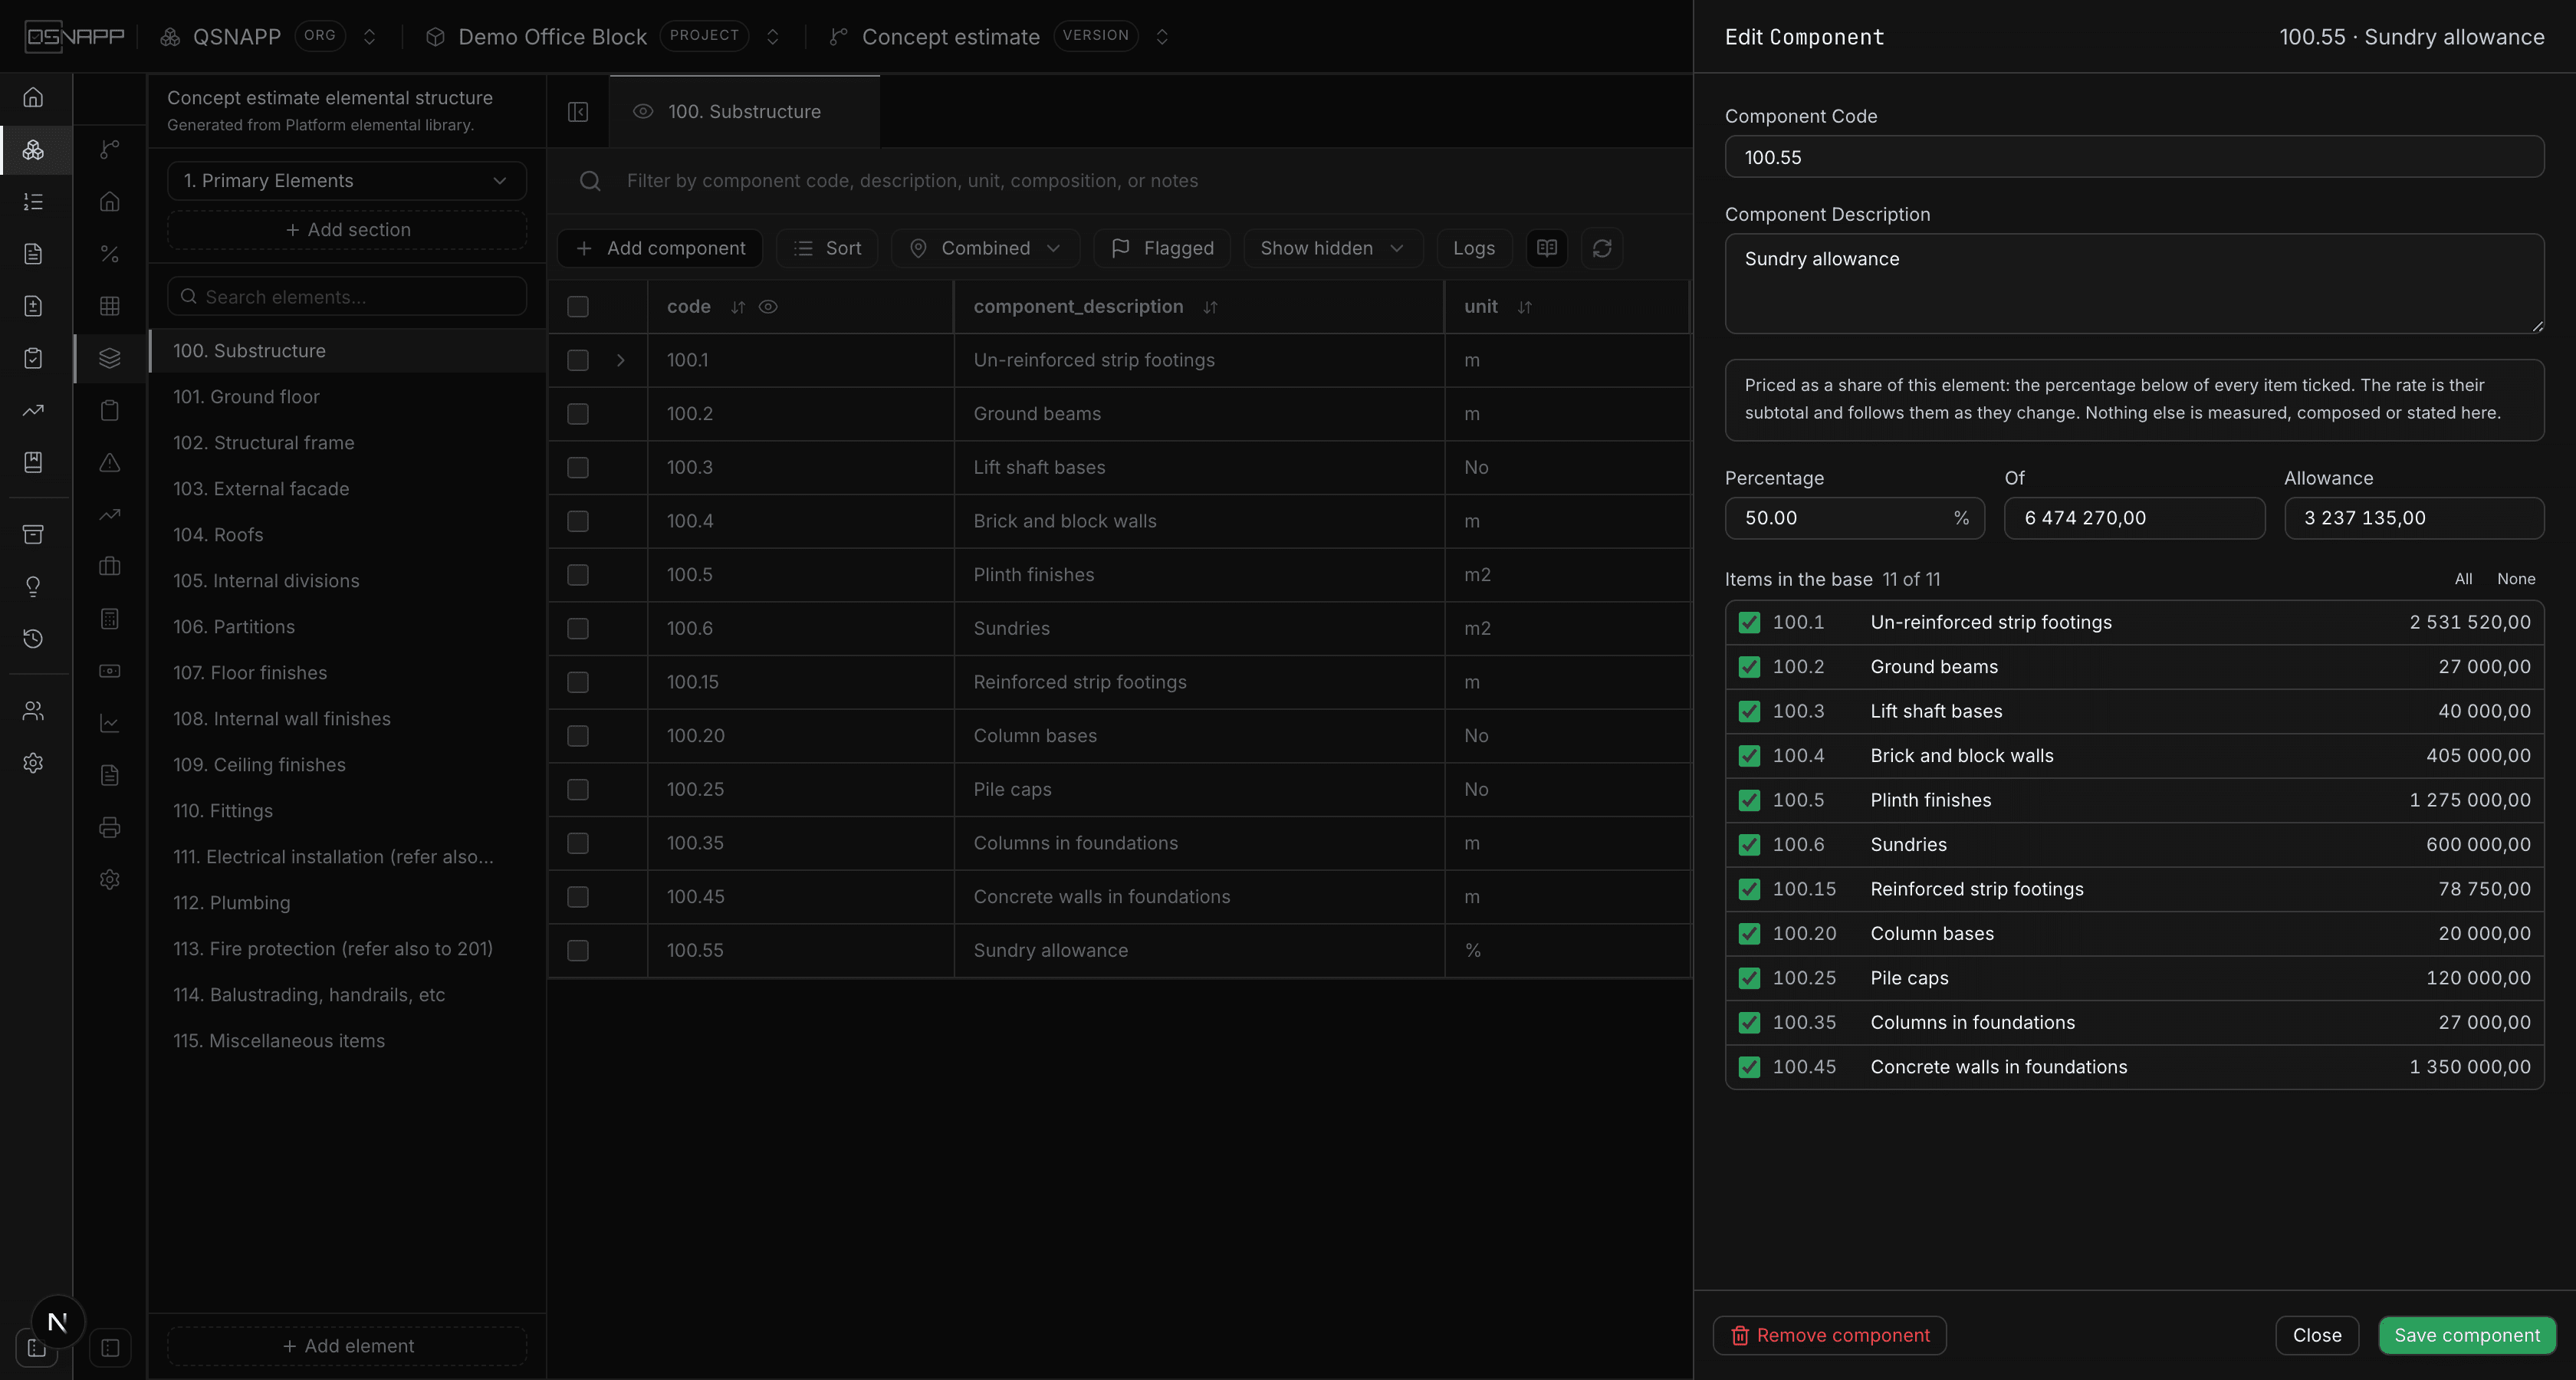Open the book icon next to Logs
This screenshot has height=1380, width=2576.
[1547, 248]
